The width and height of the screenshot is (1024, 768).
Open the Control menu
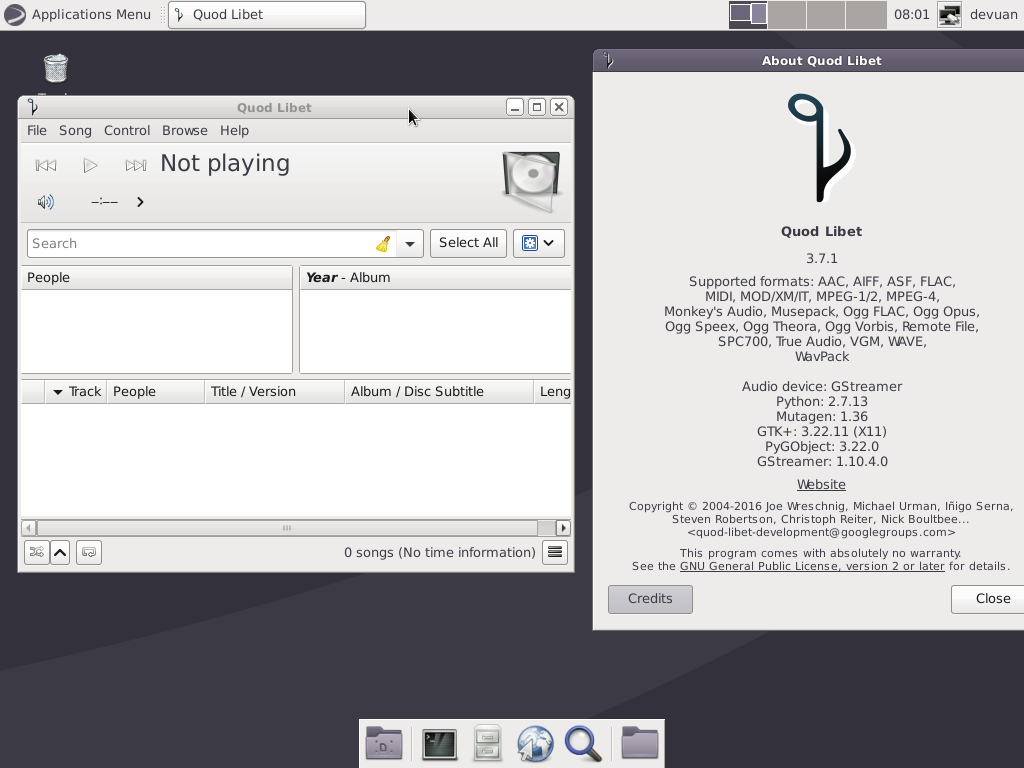click(127, 131)
